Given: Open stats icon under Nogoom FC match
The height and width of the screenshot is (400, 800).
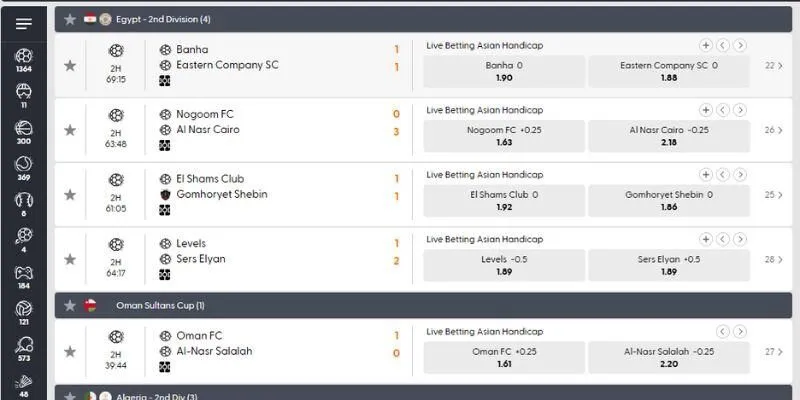Looking at the screenshot, I should [166, 145].
